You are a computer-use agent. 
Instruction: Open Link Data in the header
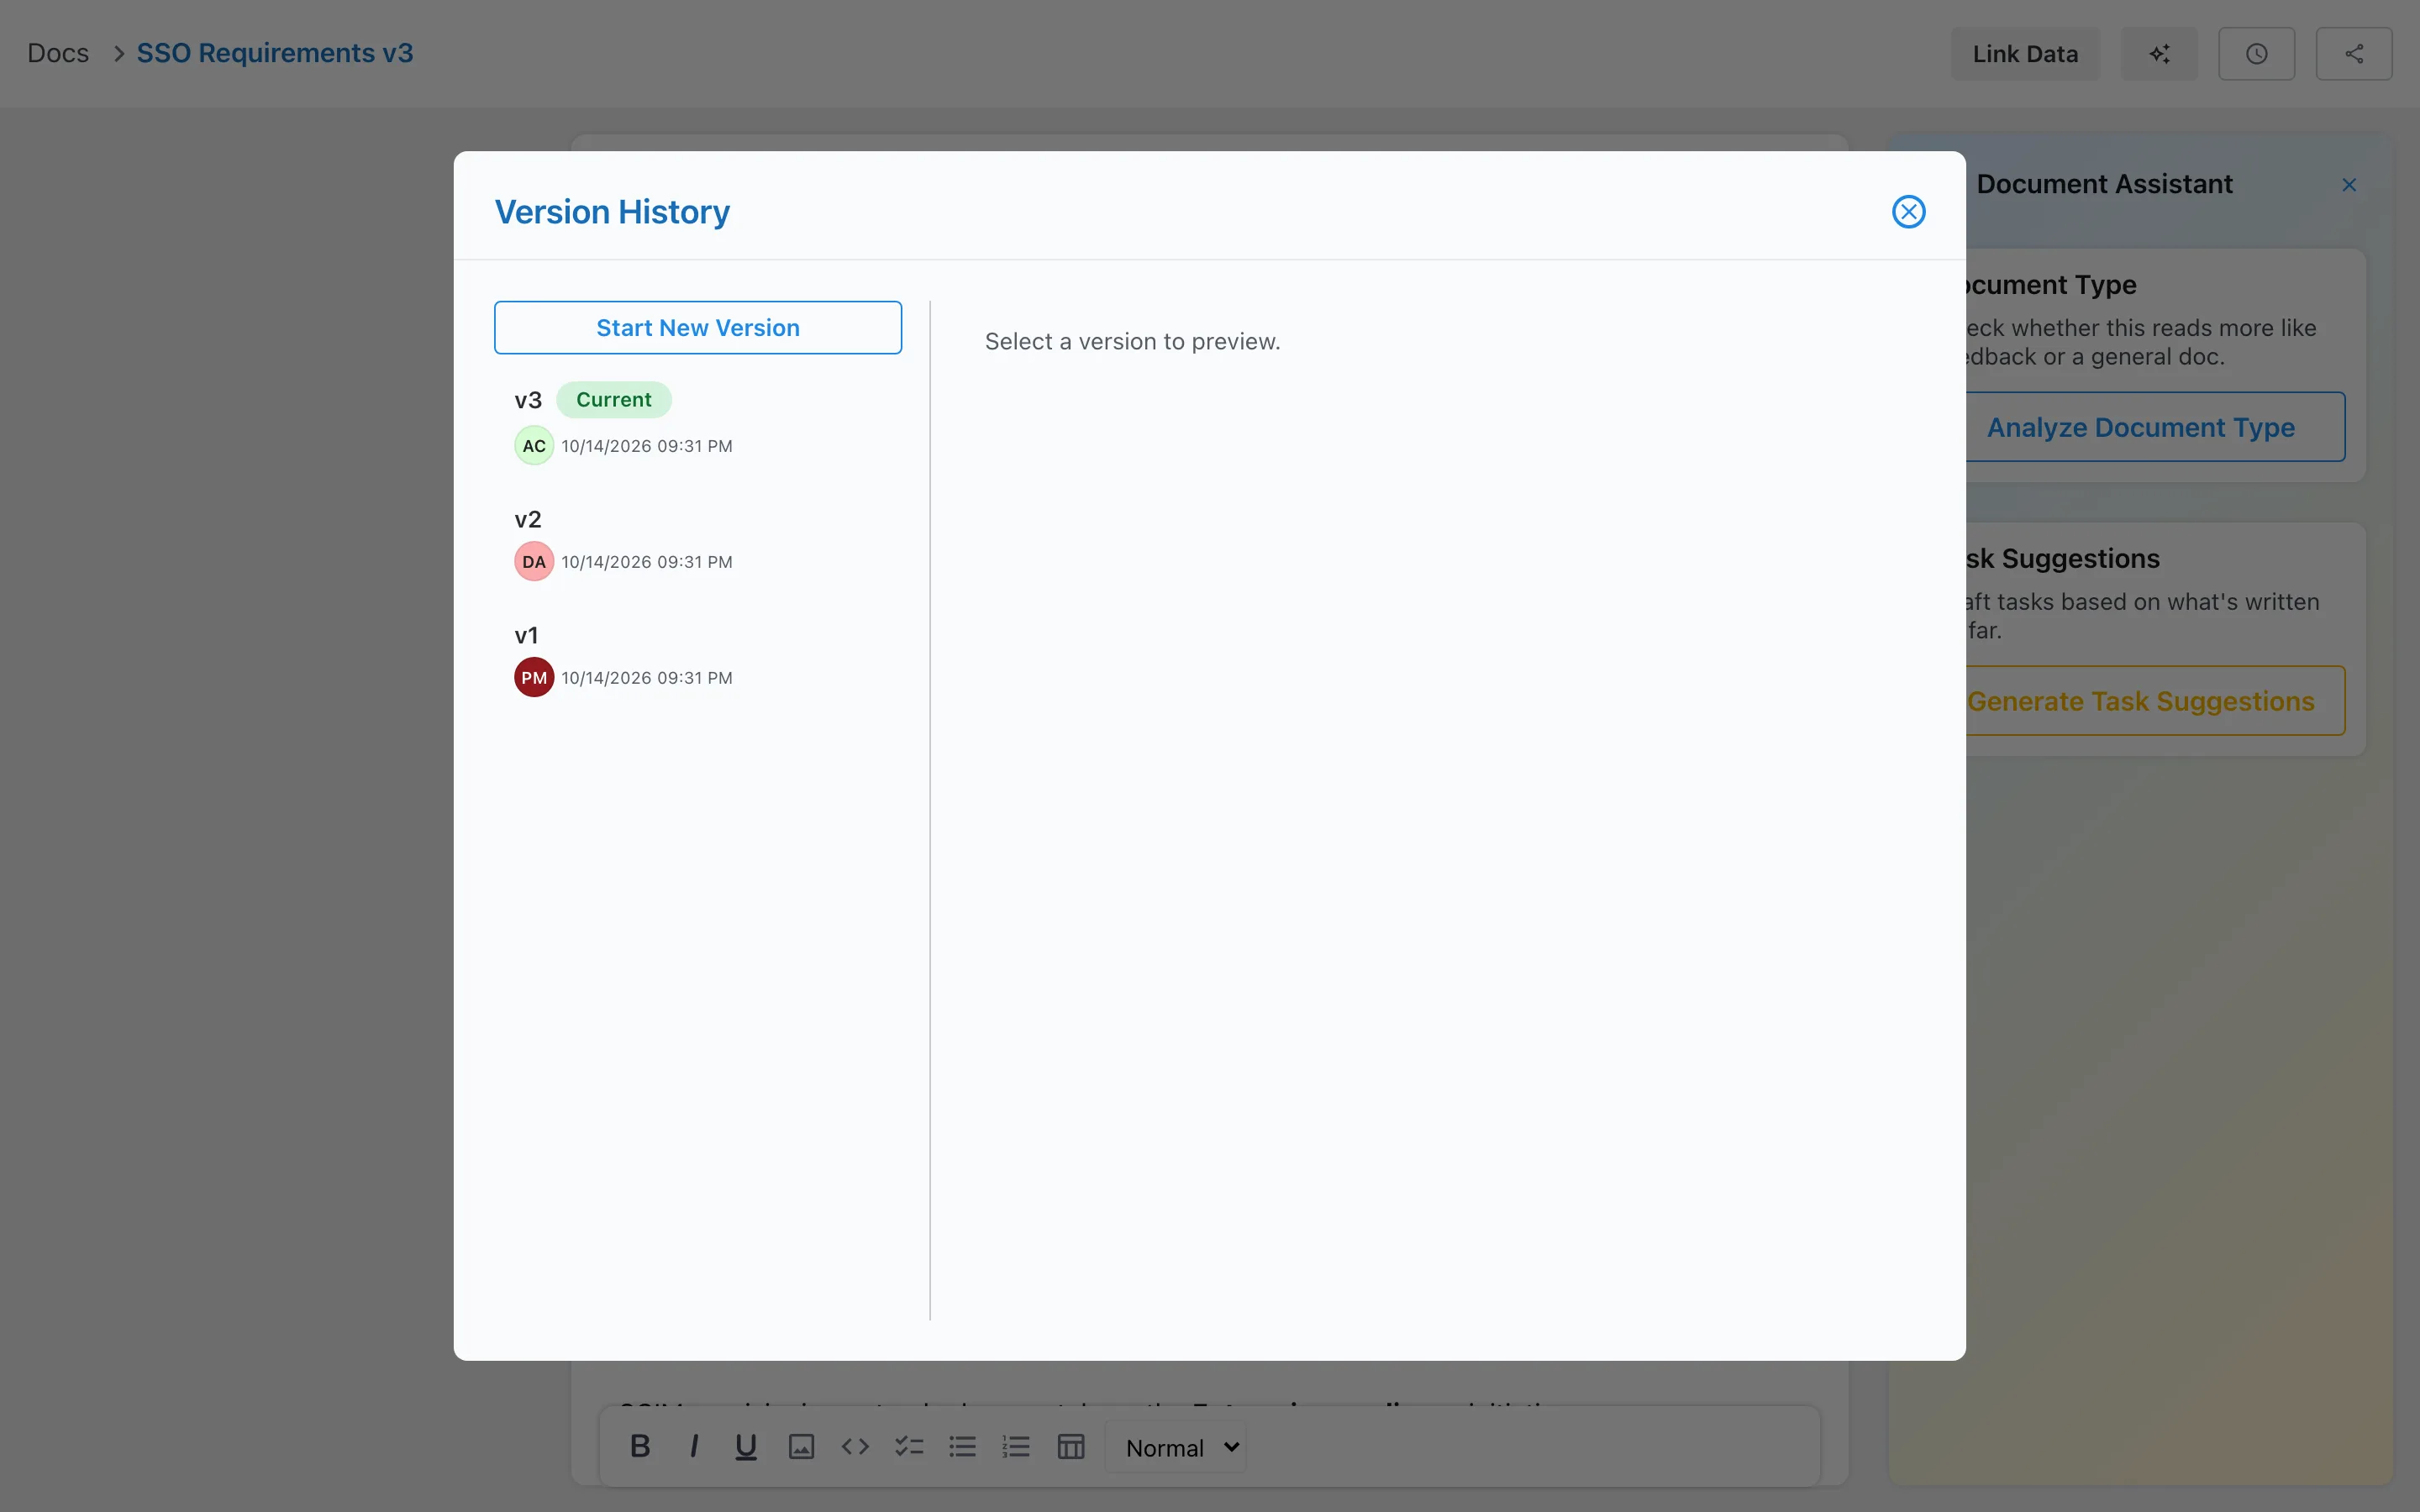pos(2025,54)
